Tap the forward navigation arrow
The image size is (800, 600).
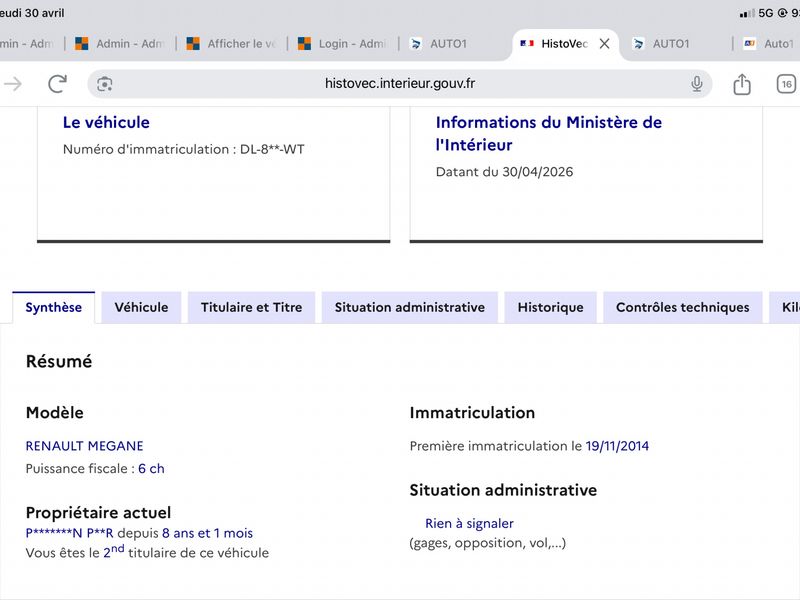click(13, 84)
